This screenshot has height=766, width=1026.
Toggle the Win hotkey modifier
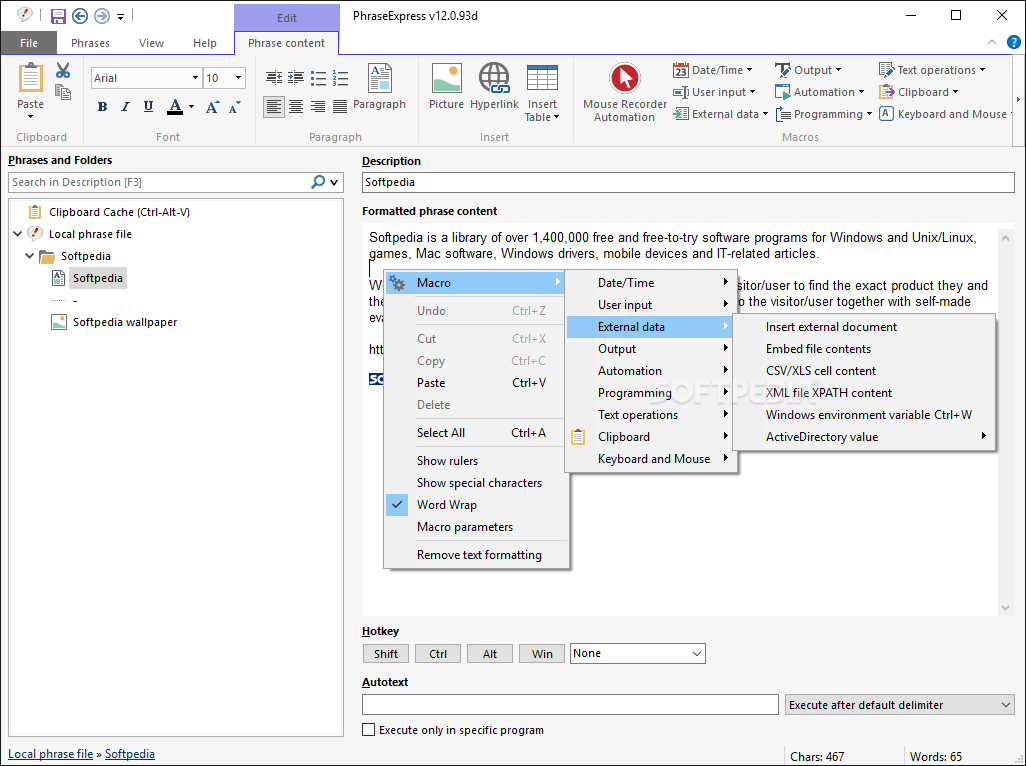542,653
